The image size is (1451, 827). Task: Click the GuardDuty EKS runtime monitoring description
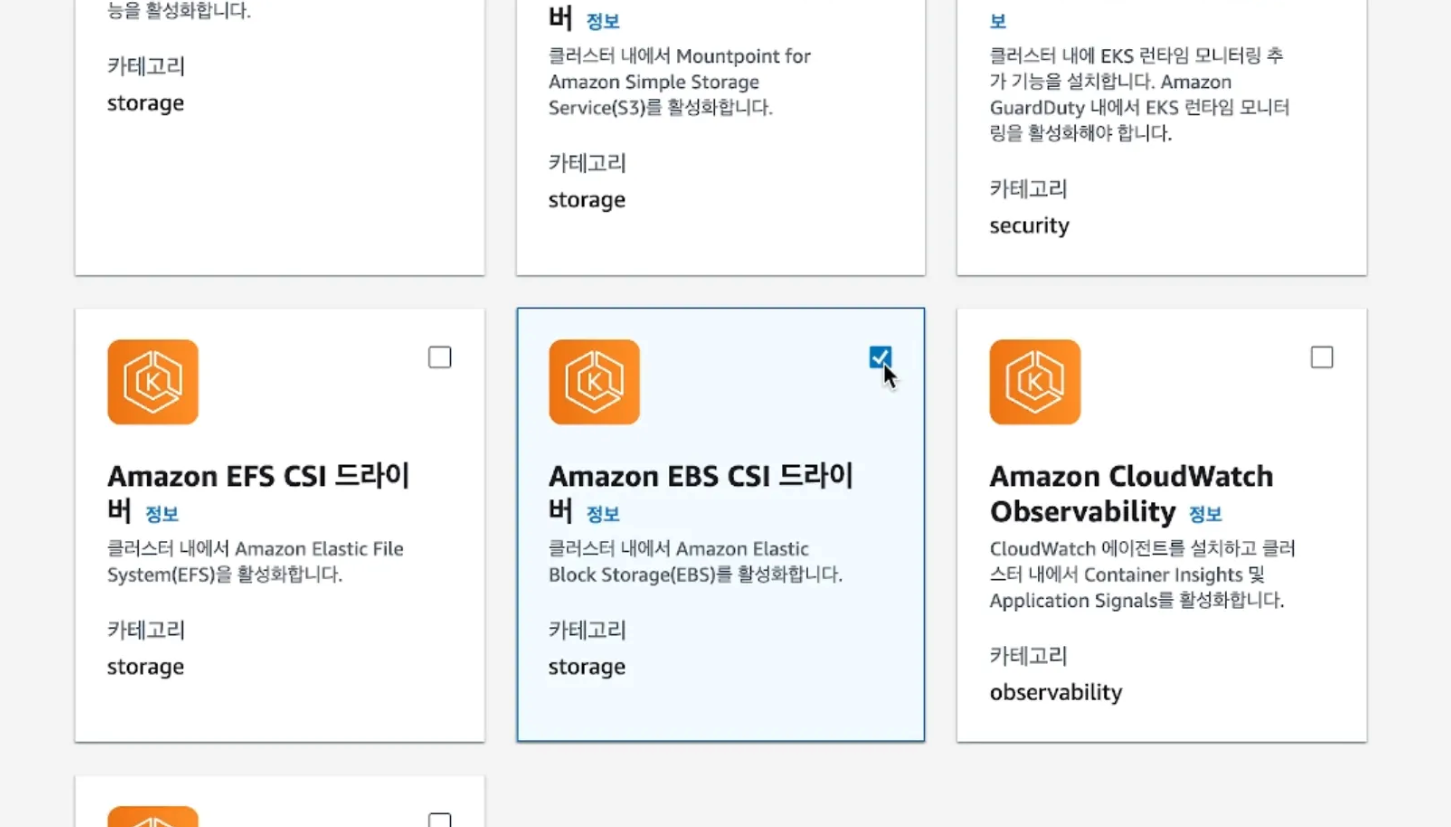click(1140, 95)
